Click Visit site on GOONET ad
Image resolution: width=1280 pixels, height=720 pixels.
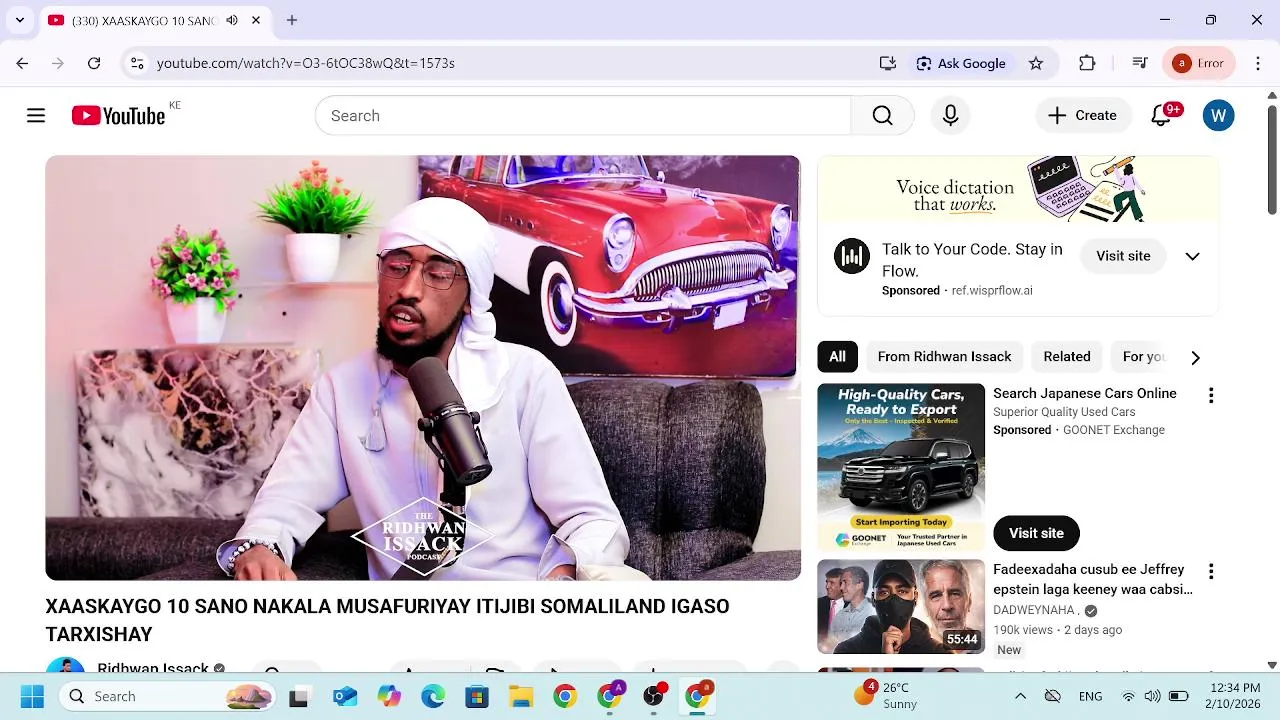click(x=1036, y=533)
